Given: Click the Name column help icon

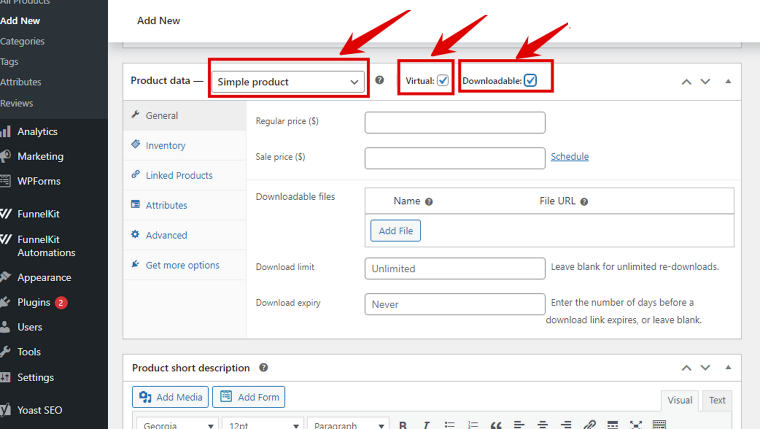Looking at the screenshot, I should [x=428, y=202].
